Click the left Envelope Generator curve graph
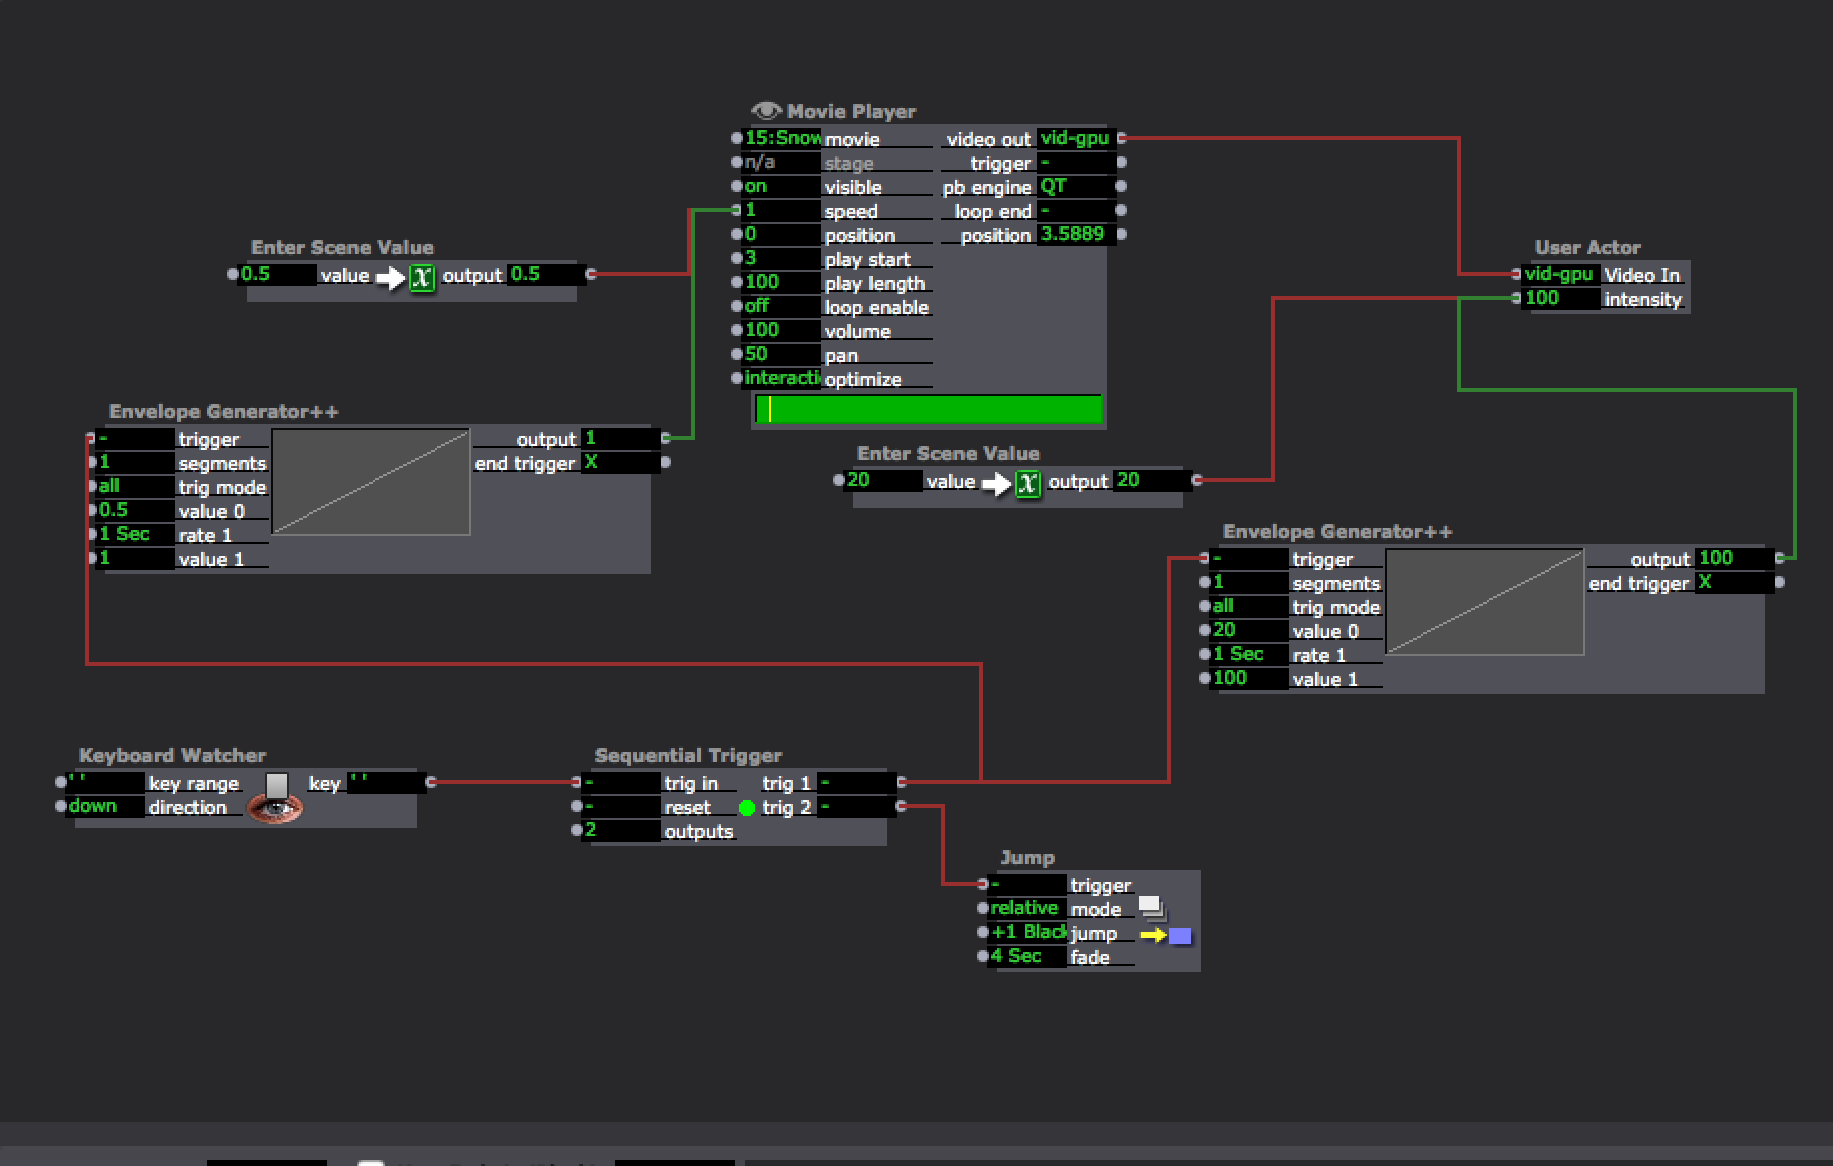The image size is (1833, 1166). [x=371, y=482]
